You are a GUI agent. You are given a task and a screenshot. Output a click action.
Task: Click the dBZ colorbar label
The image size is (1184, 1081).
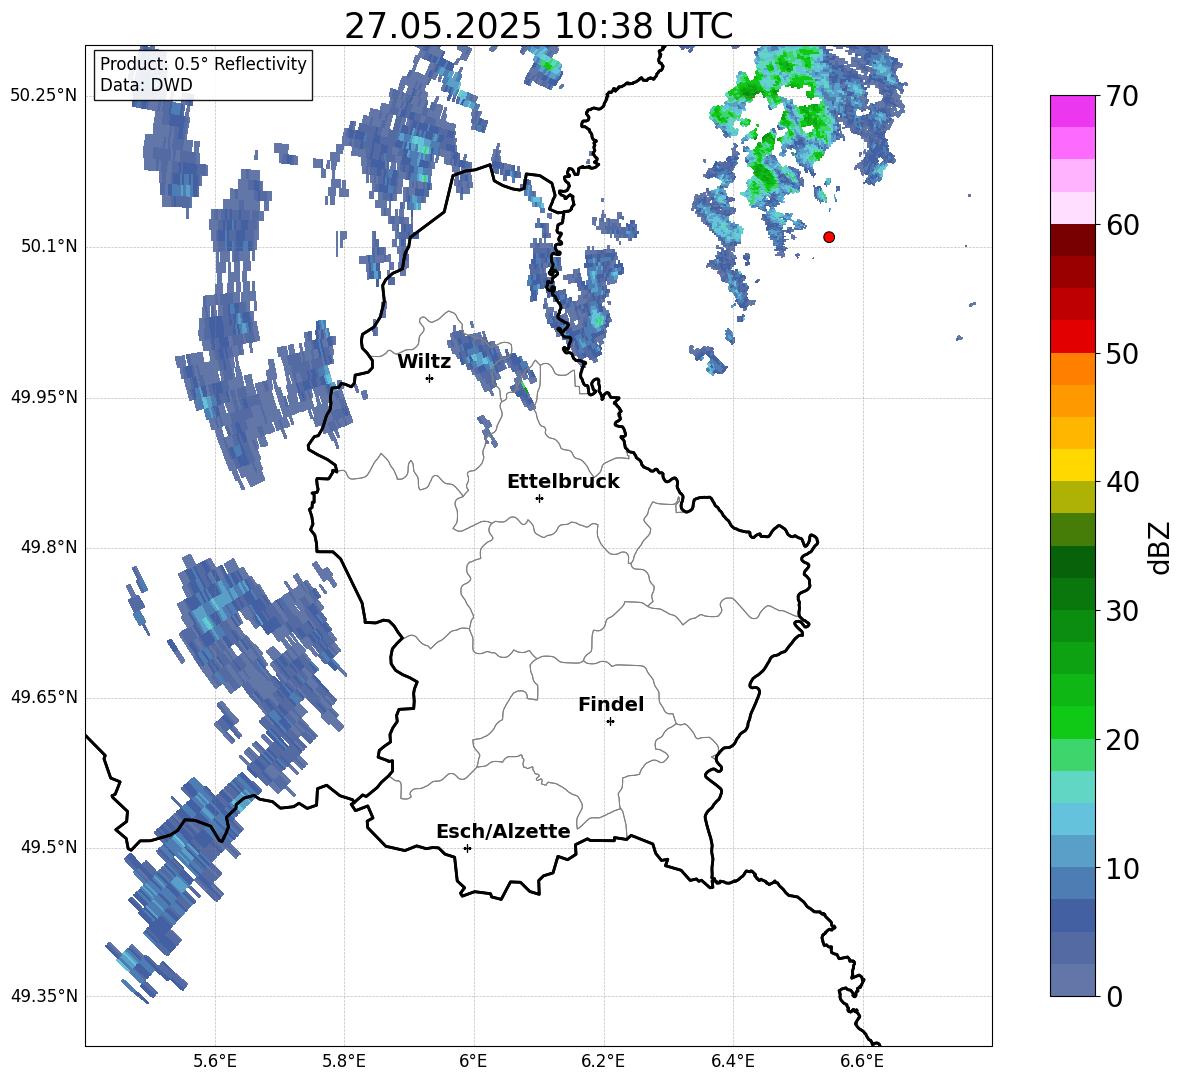pos(1161,547)
